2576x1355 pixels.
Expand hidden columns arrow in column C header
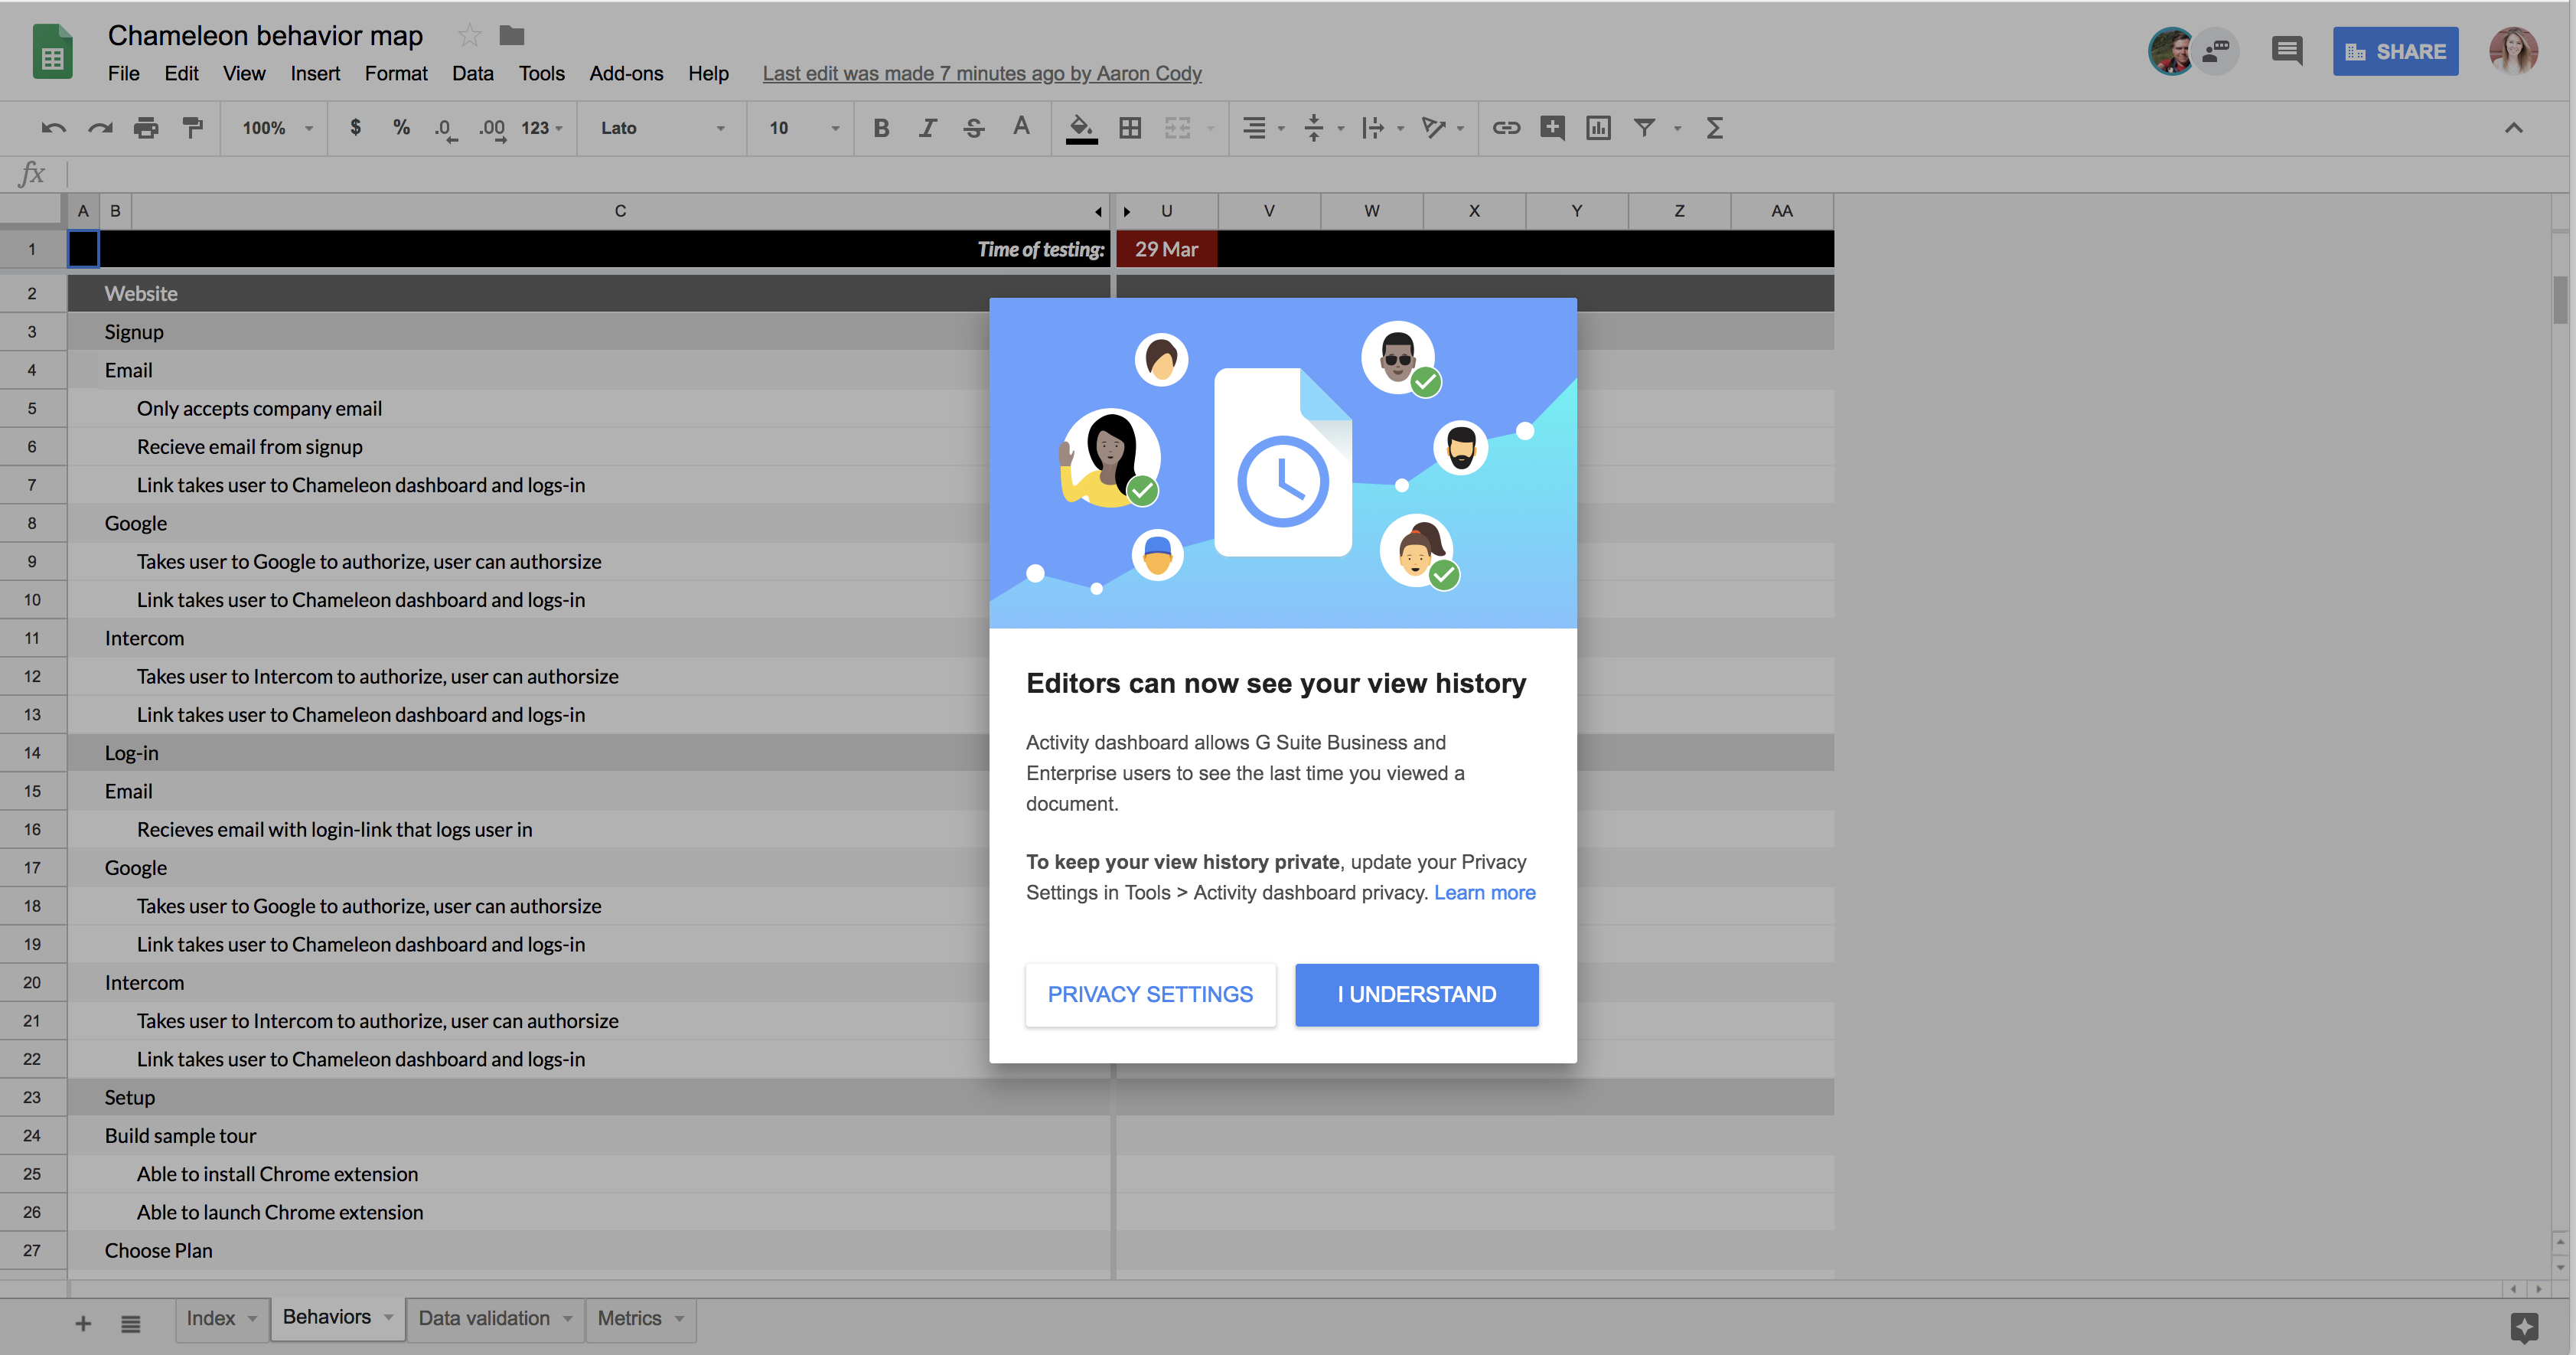(x=1098, y=211)
